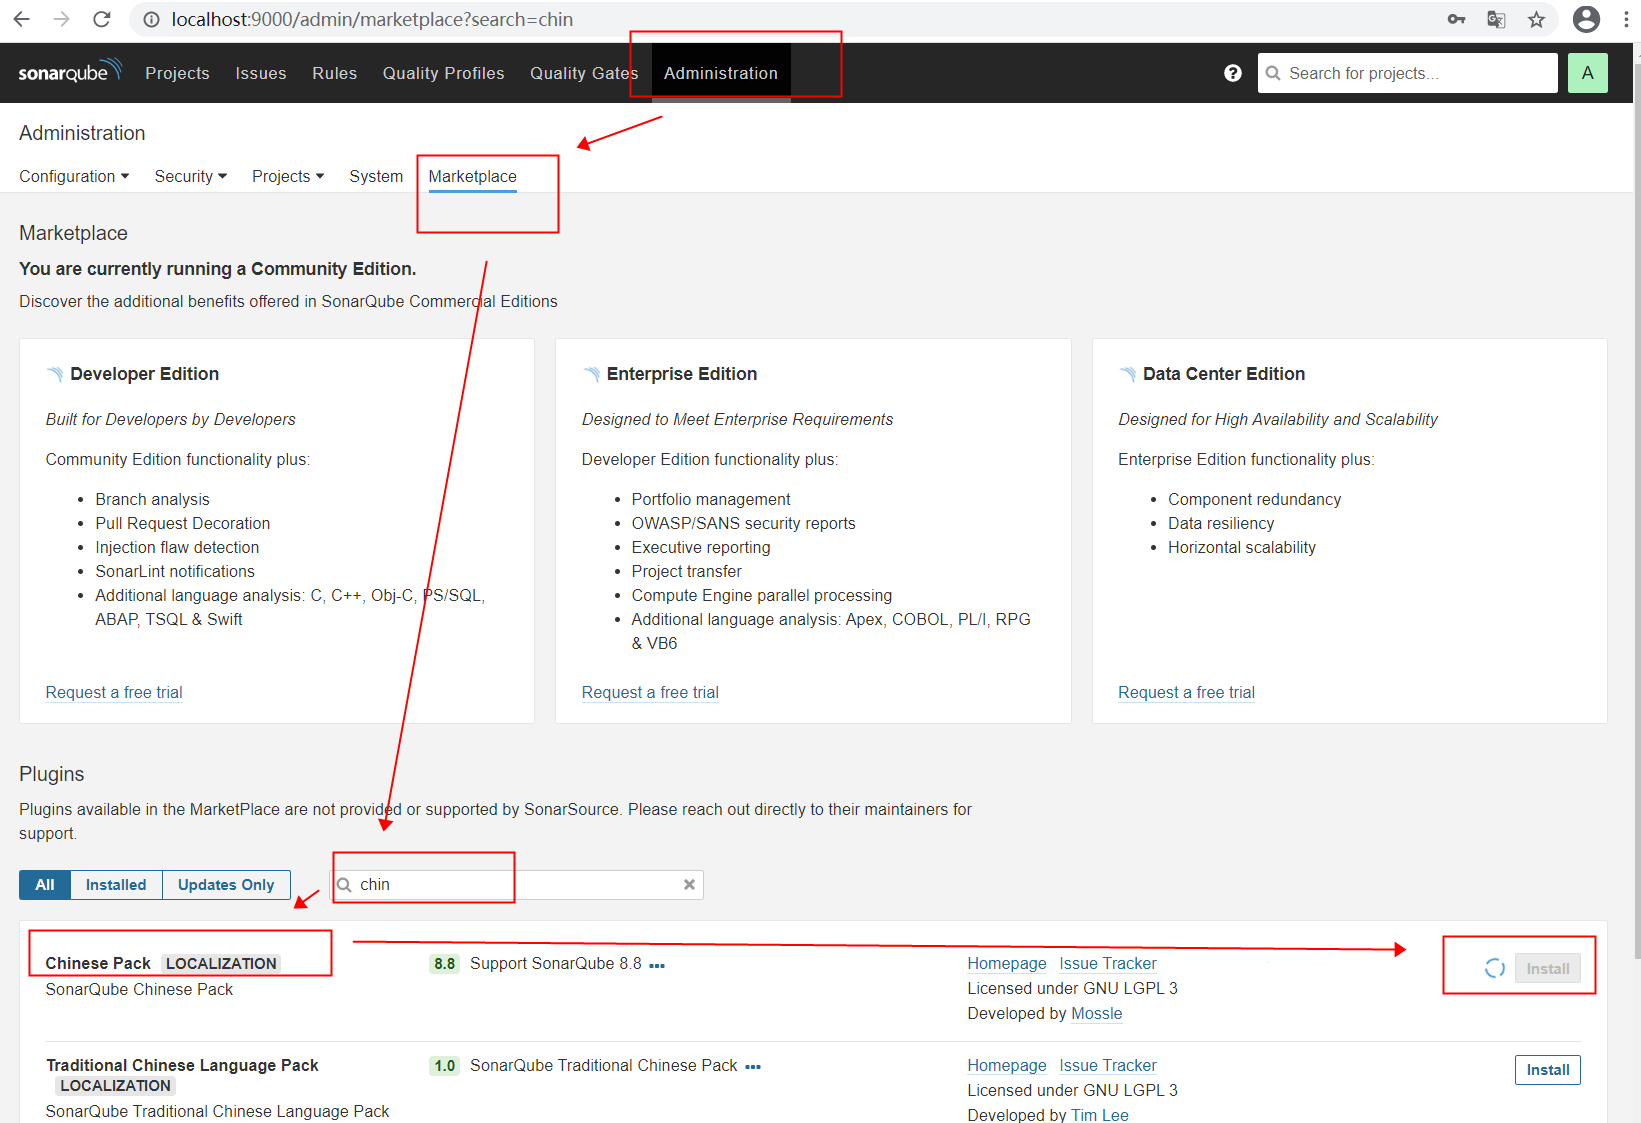1641x1123 pixels.
Task: Open Administration in top navigation
Action: pyautogui.click(x=721, y=73)
